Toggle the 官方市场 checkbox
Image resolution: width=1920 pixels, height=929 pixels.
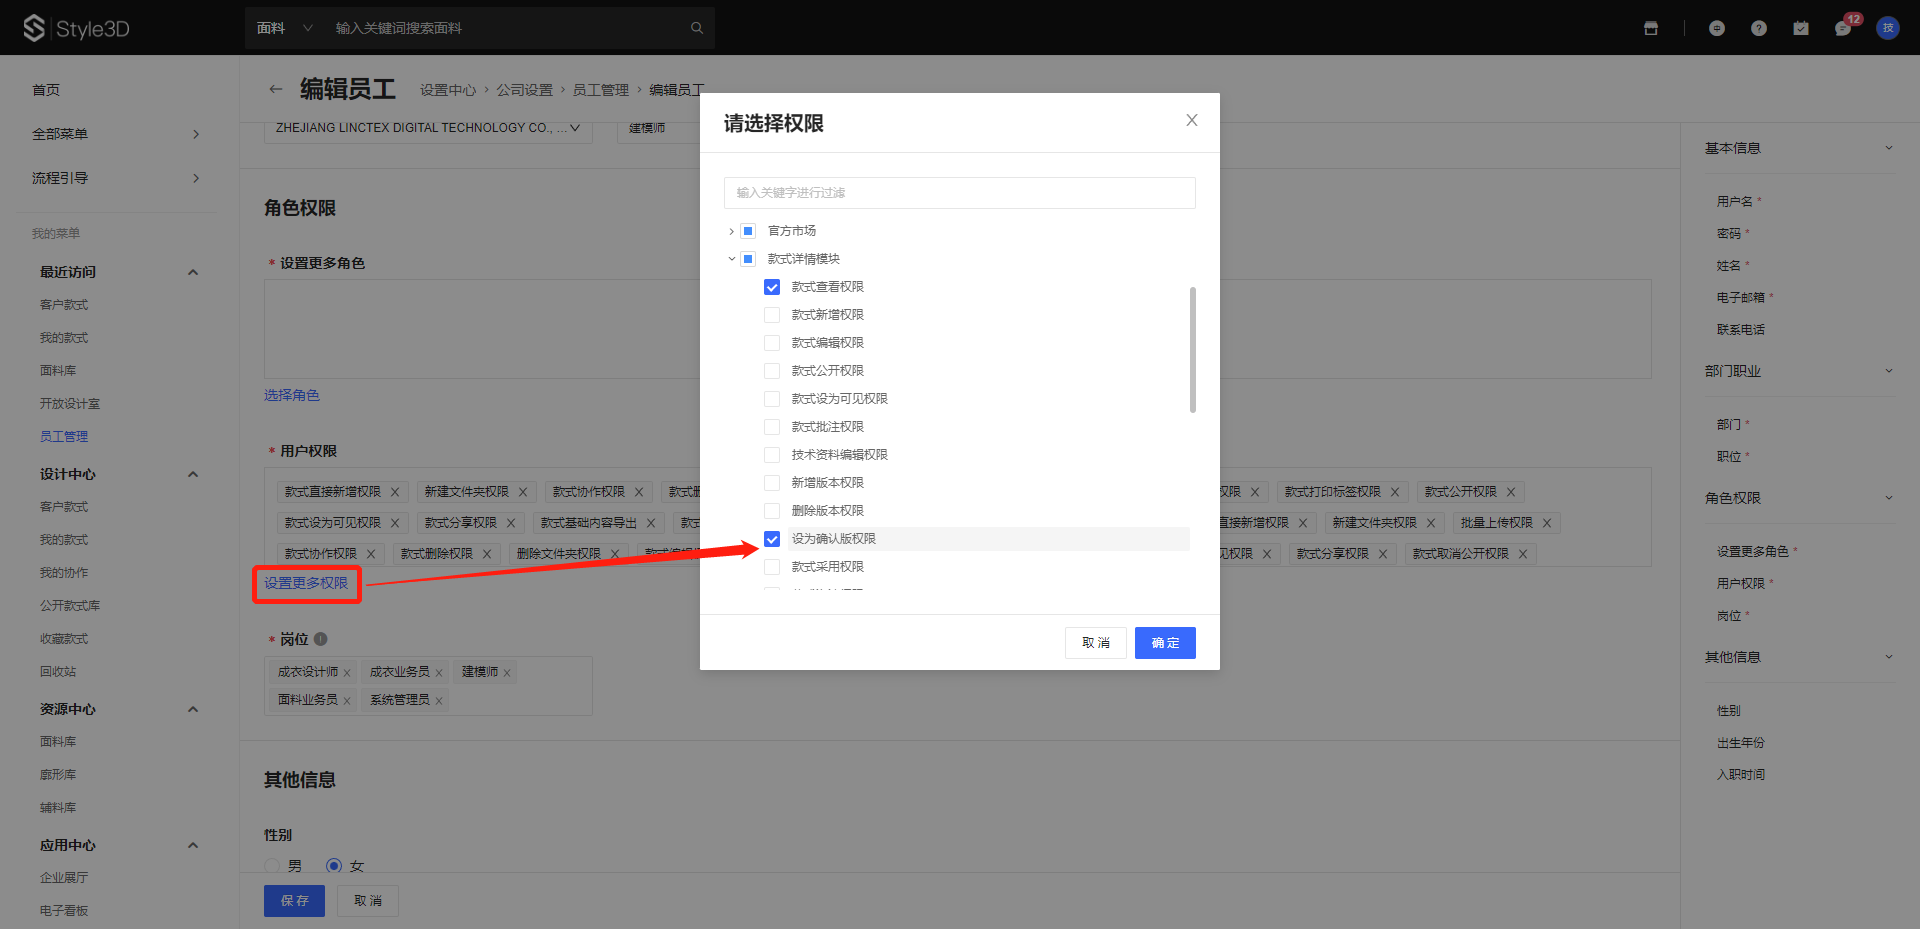tap(748, 231)
